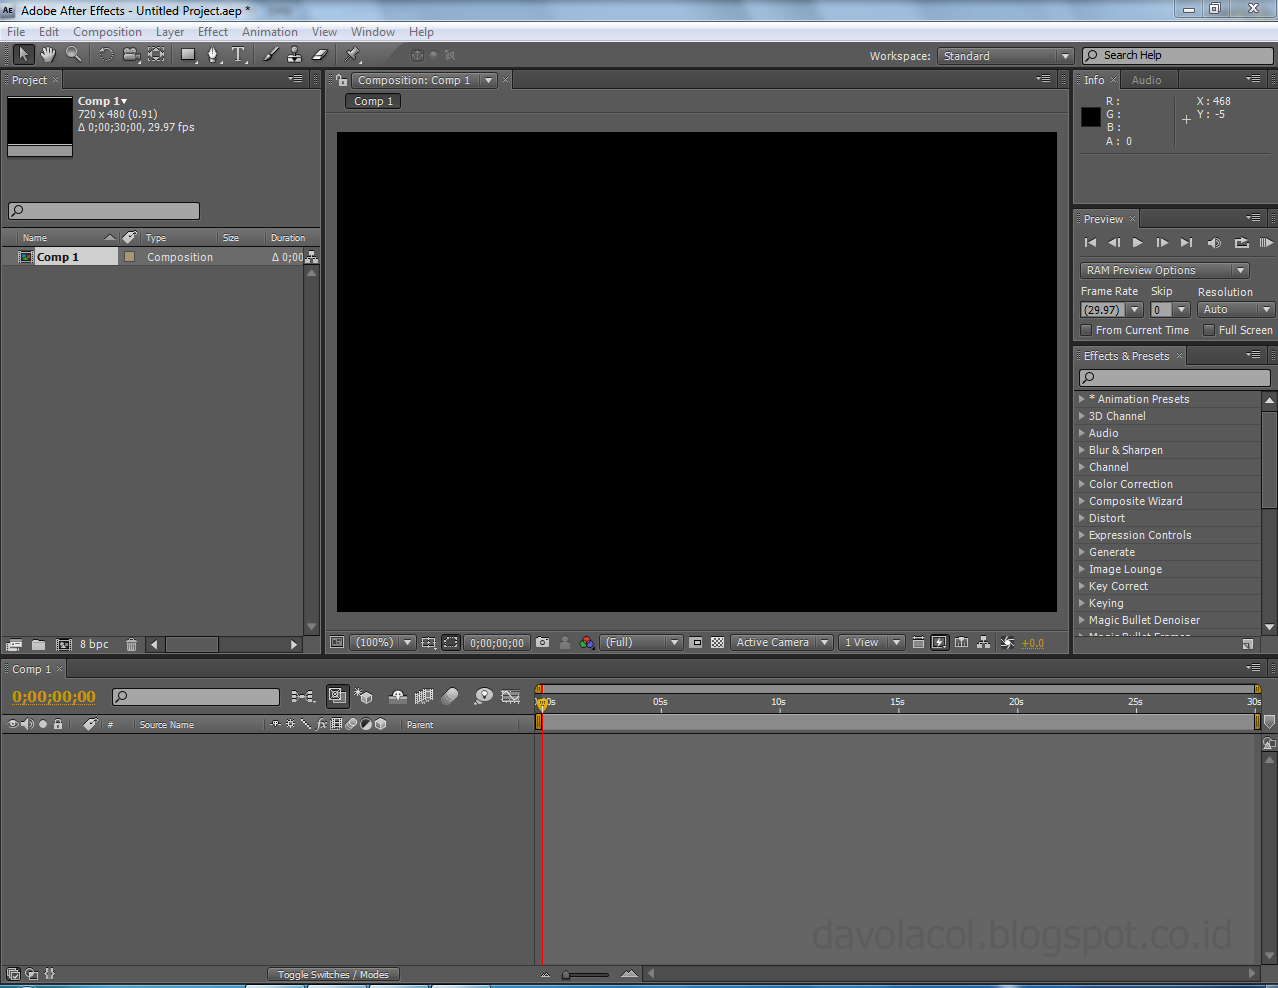Play the preview with the Play button
Viewport: 1278px width, 988px height.
pyautogui.click(x=1137, y=243)
